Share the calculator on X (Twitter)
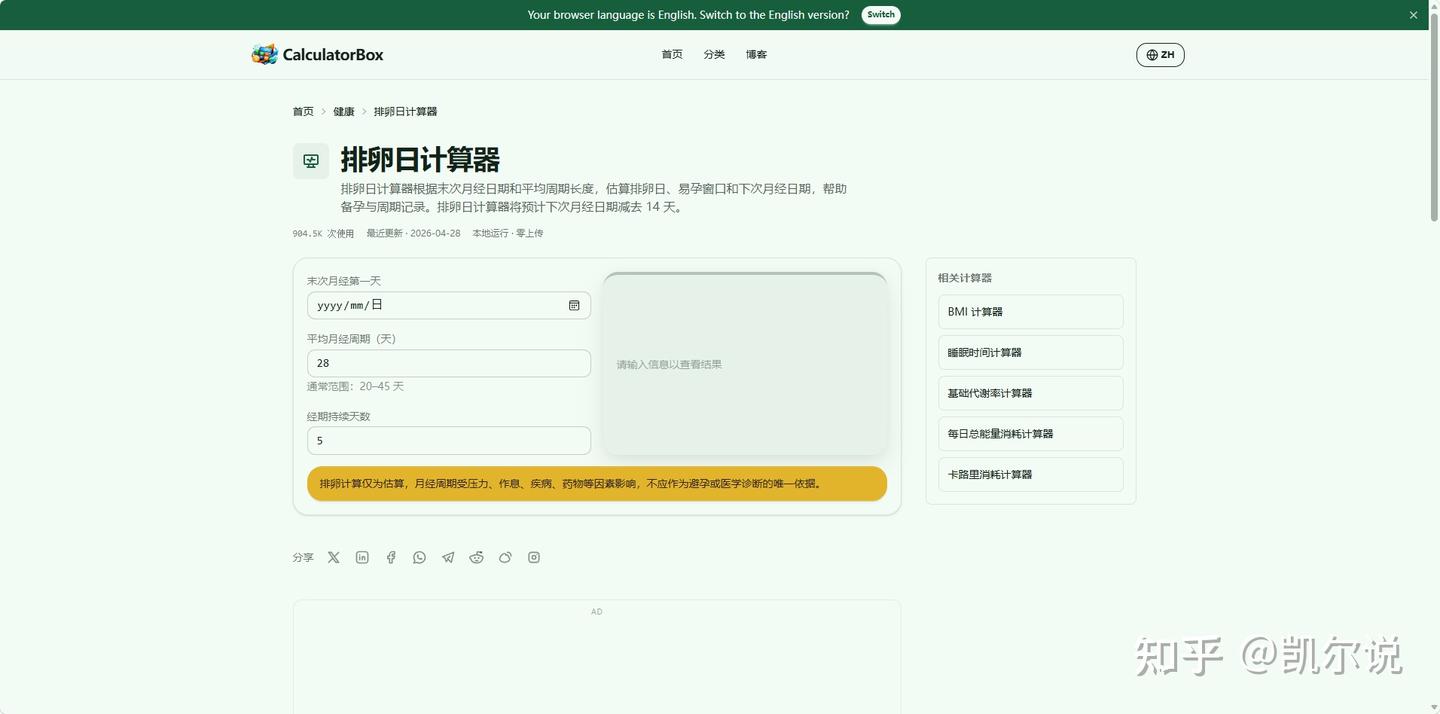 (334, 558)
